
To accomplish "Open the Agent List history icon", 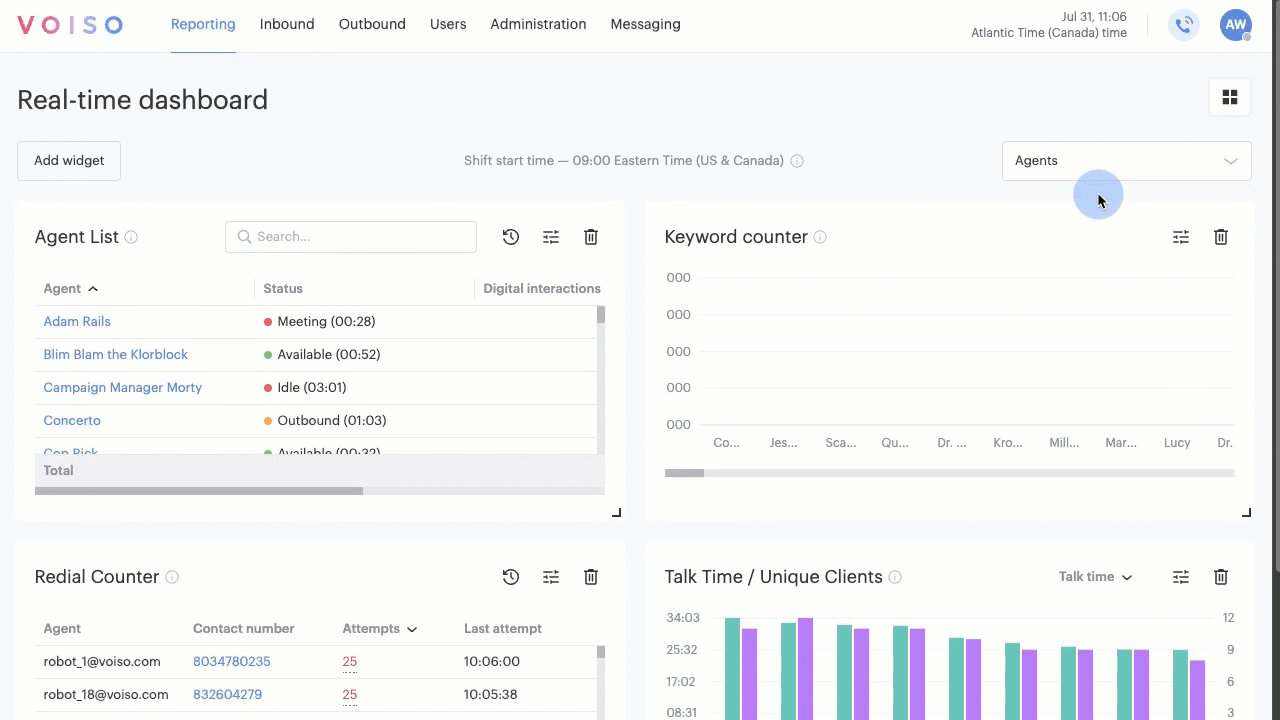I will pyautogui.click(x=510, y=237).
